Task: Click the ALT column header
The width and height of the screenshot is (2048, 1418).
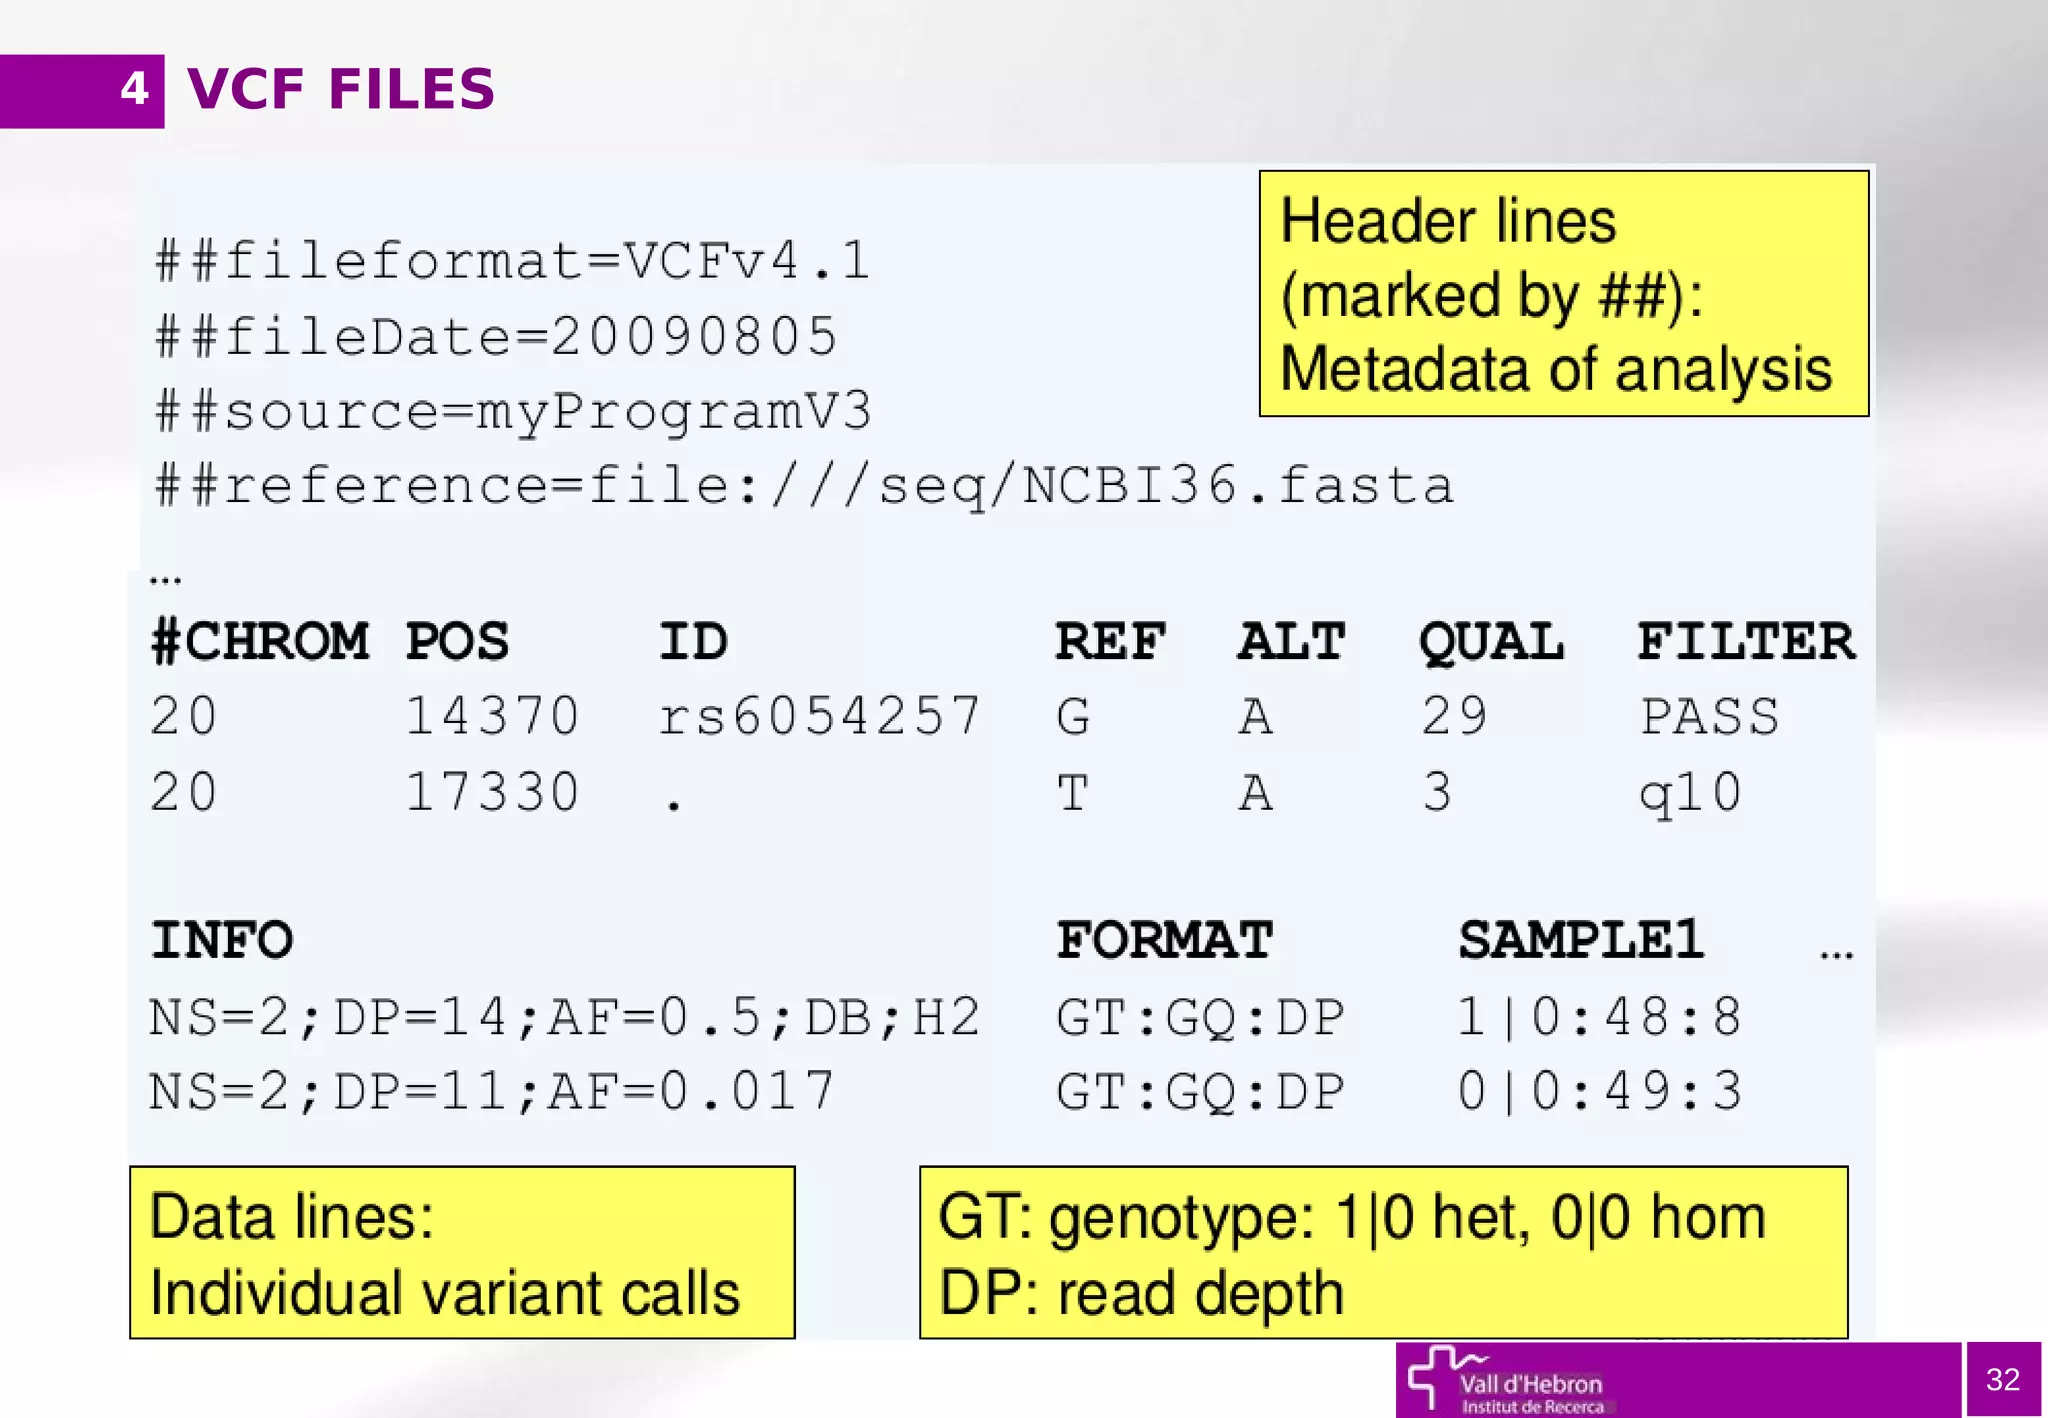Action: (x=1291, y=641)
